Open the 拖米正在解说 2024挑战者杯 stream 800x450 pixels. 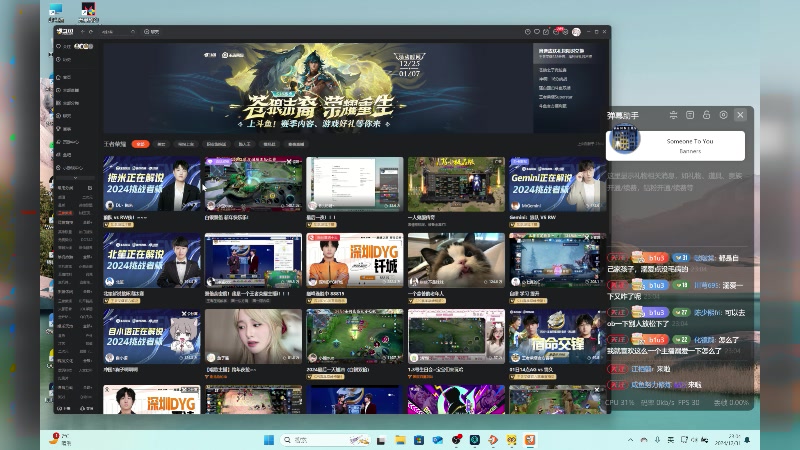pos(152,184)
